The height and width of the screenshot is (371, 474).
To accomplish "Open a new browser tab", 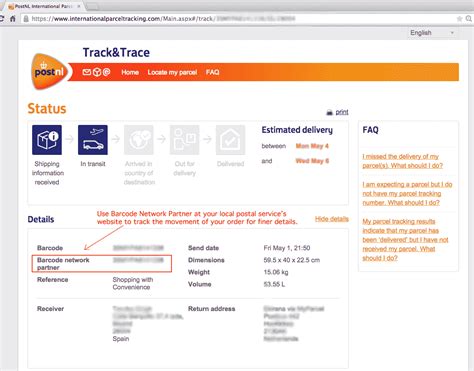I will pos(93,7).
